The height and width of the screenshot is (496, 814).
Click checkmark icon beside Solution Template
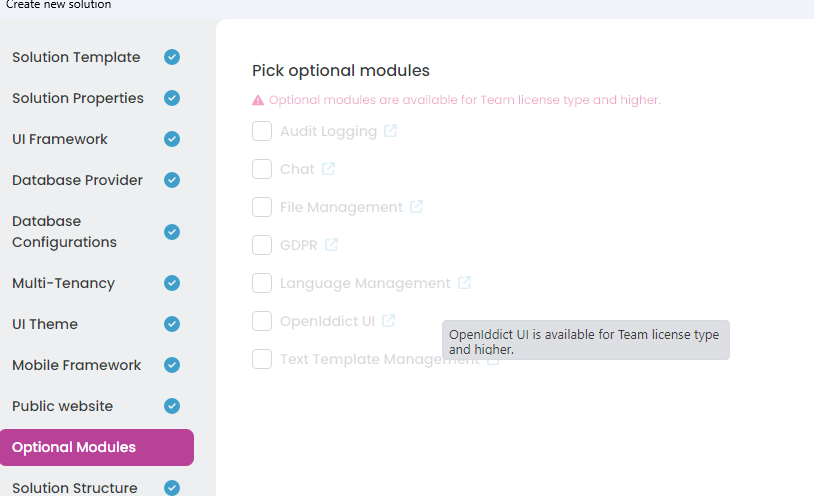point(172,57)
